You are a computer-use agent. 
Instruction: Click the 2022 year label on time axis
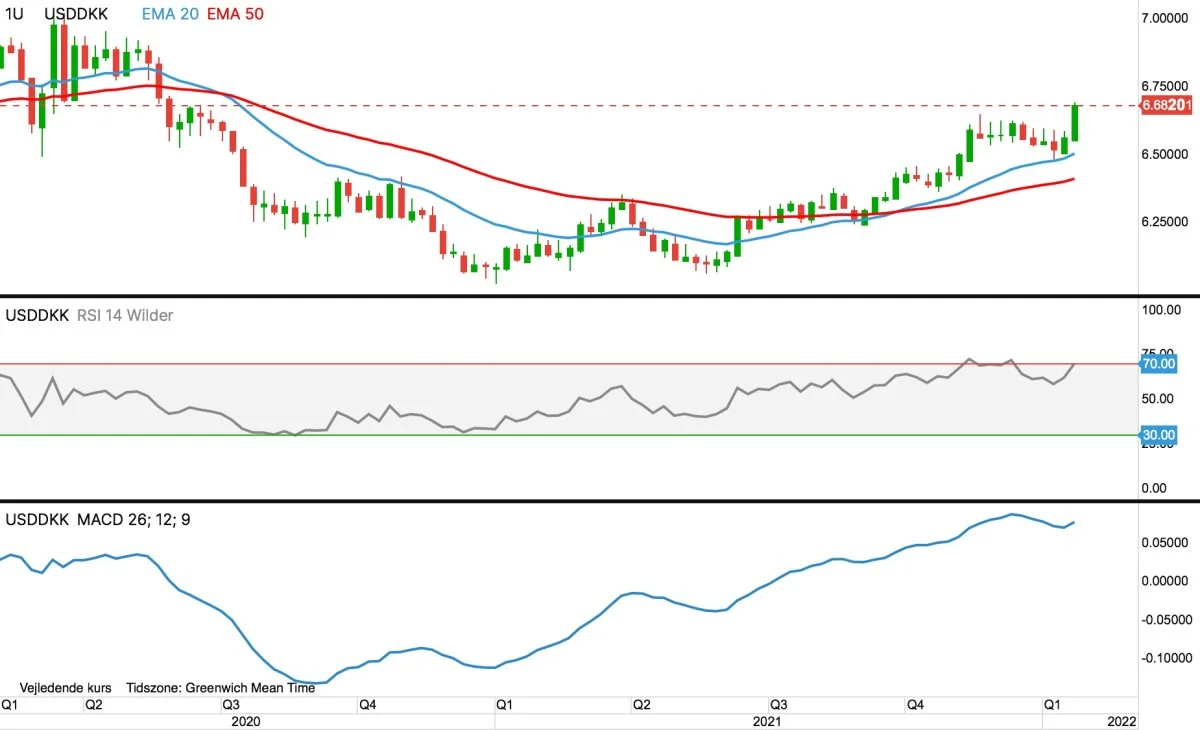(x=1121, y=720)
